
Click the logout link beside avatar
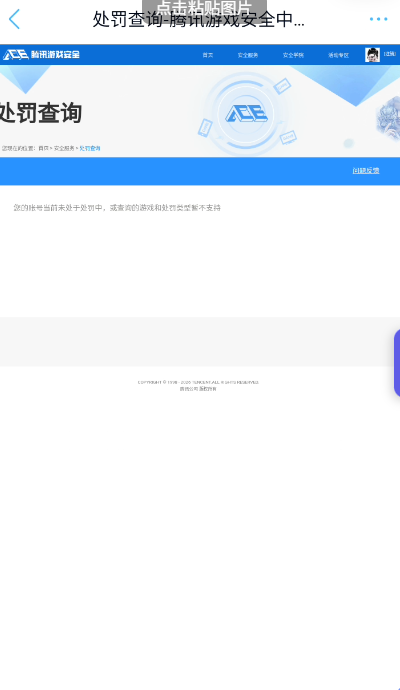point(390,54)
